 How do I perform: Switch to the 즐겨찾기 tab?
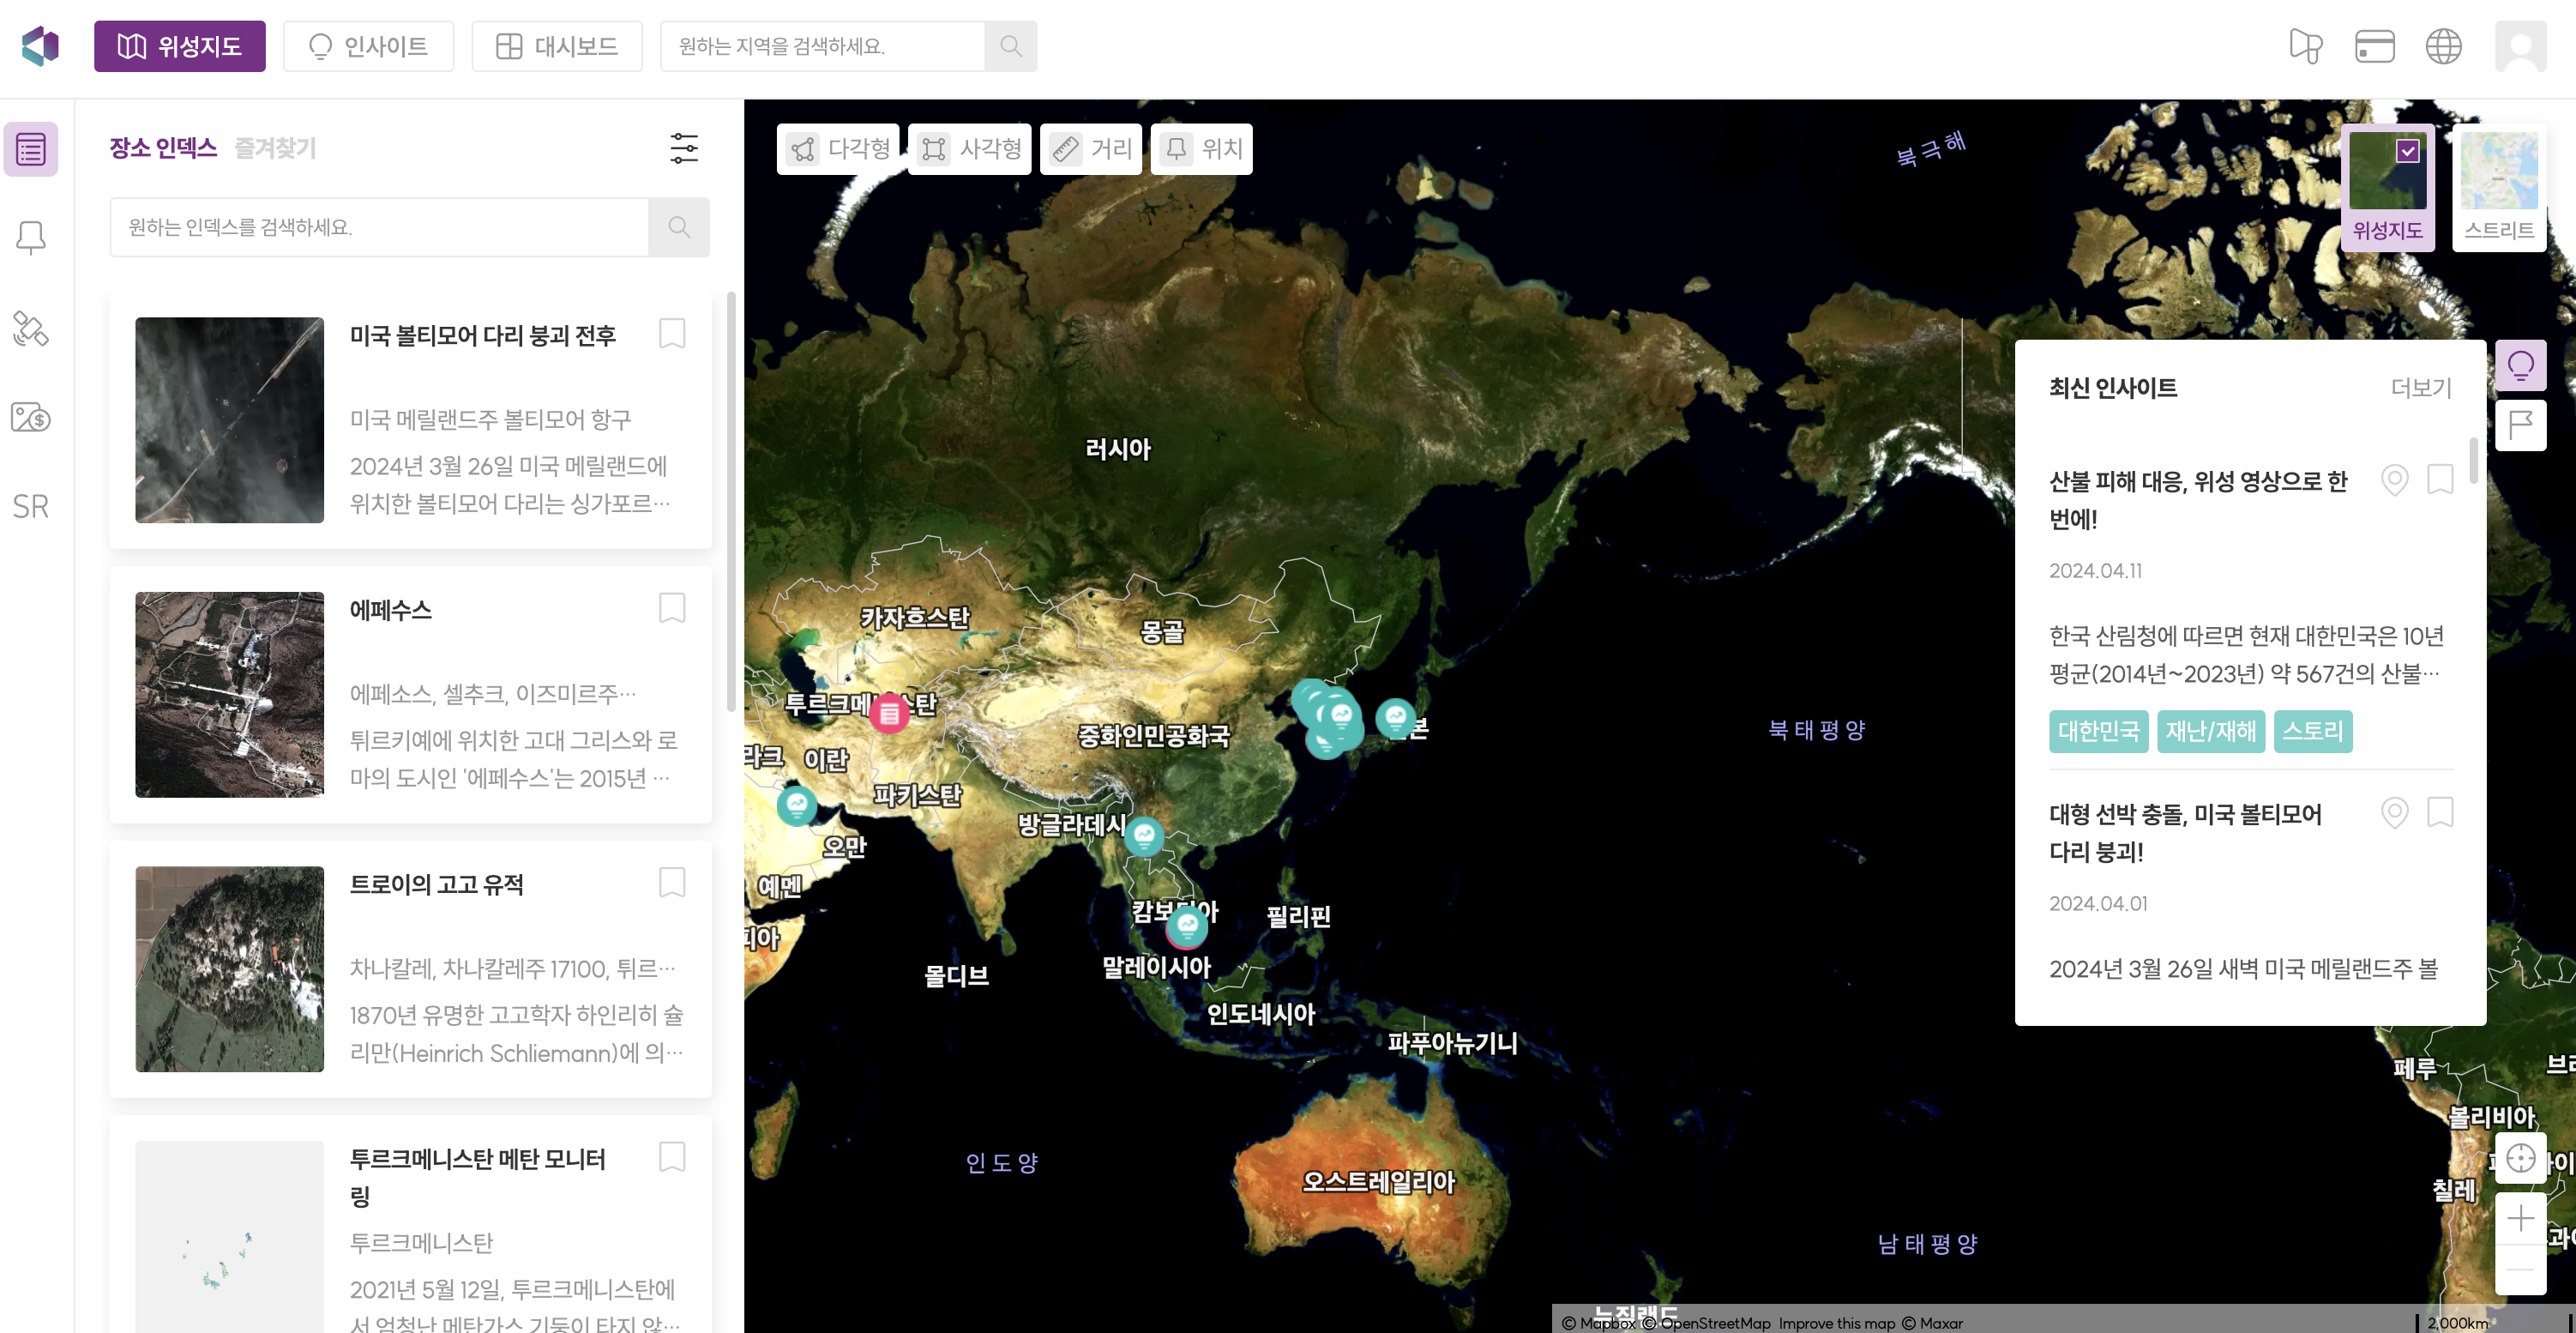coord(275,148)
